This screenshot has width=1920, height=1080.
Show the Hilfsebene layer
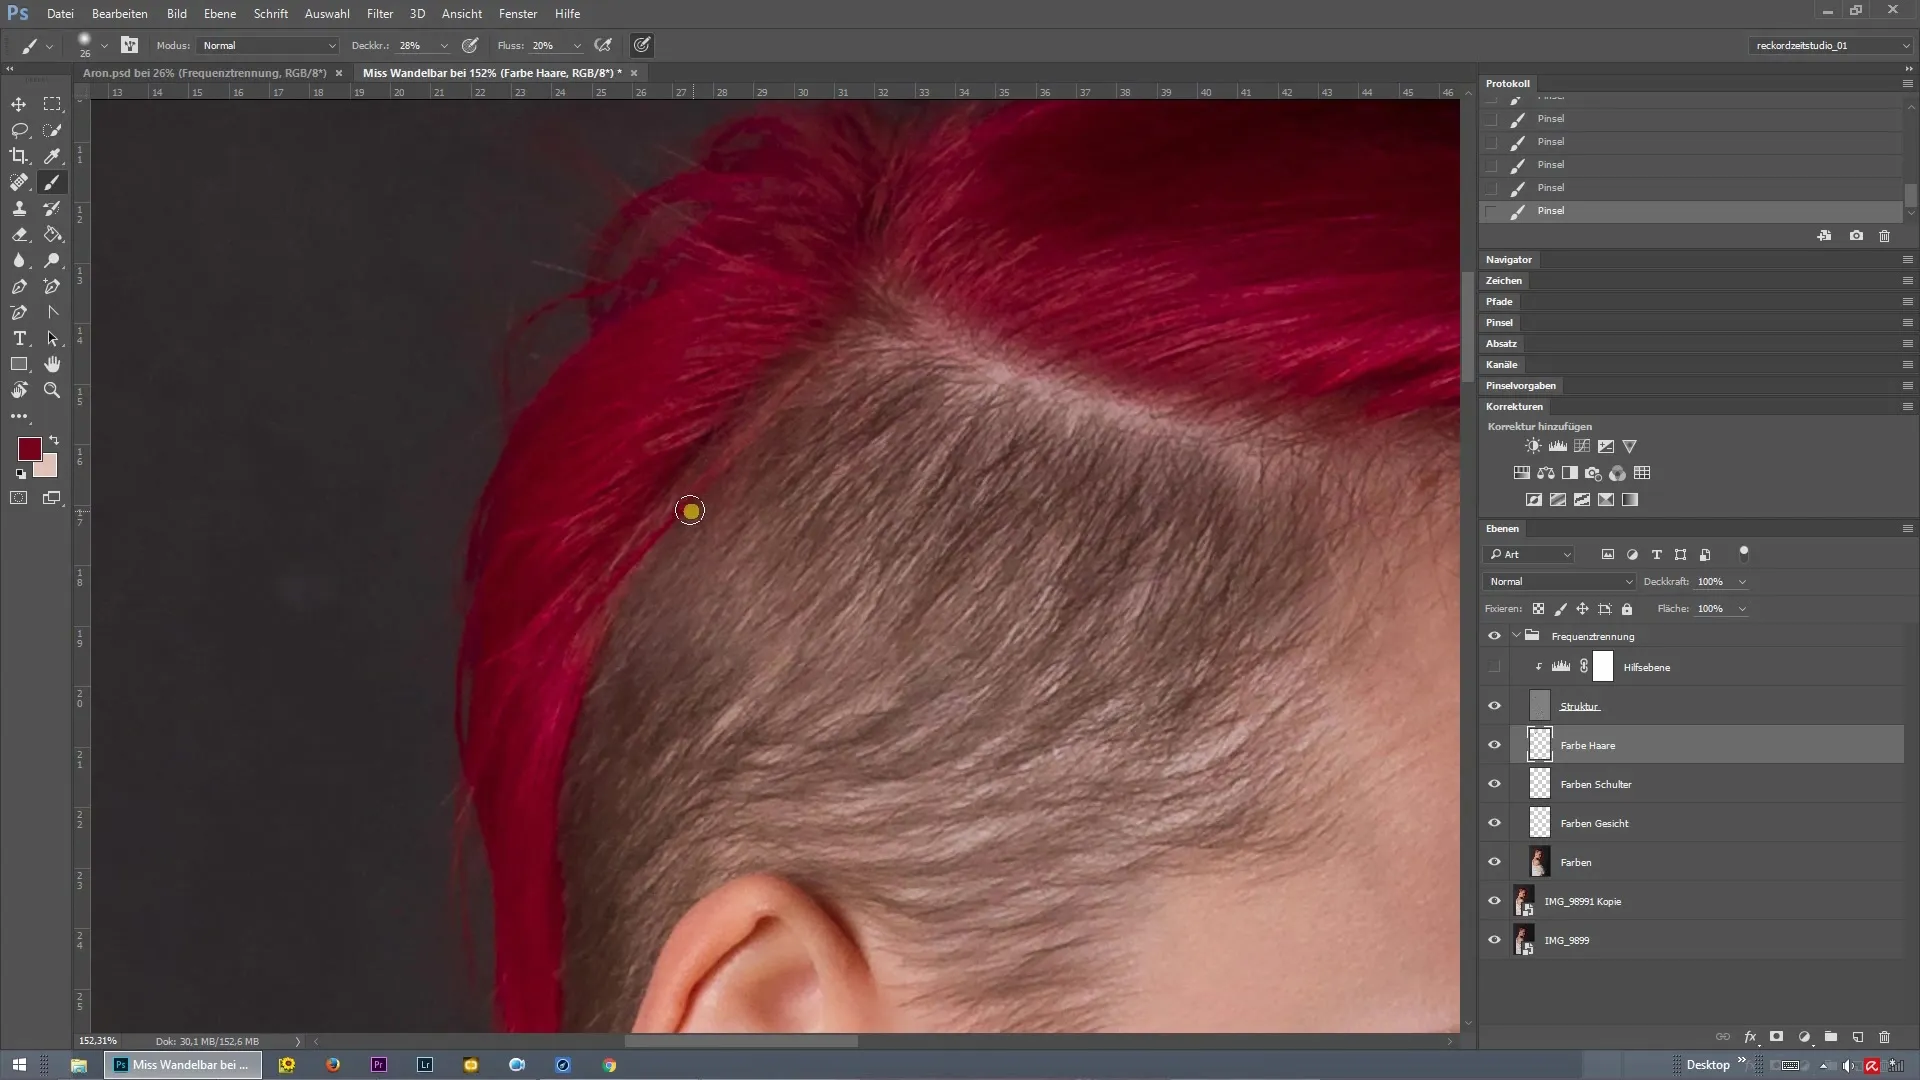pyautogui.click(x=1494, y=667)
